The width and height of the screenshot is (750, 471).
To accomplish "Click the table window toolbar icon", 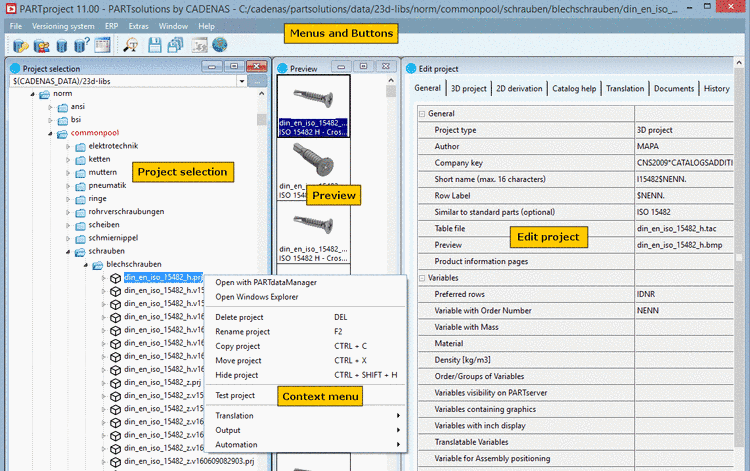I will click(102, 45).
